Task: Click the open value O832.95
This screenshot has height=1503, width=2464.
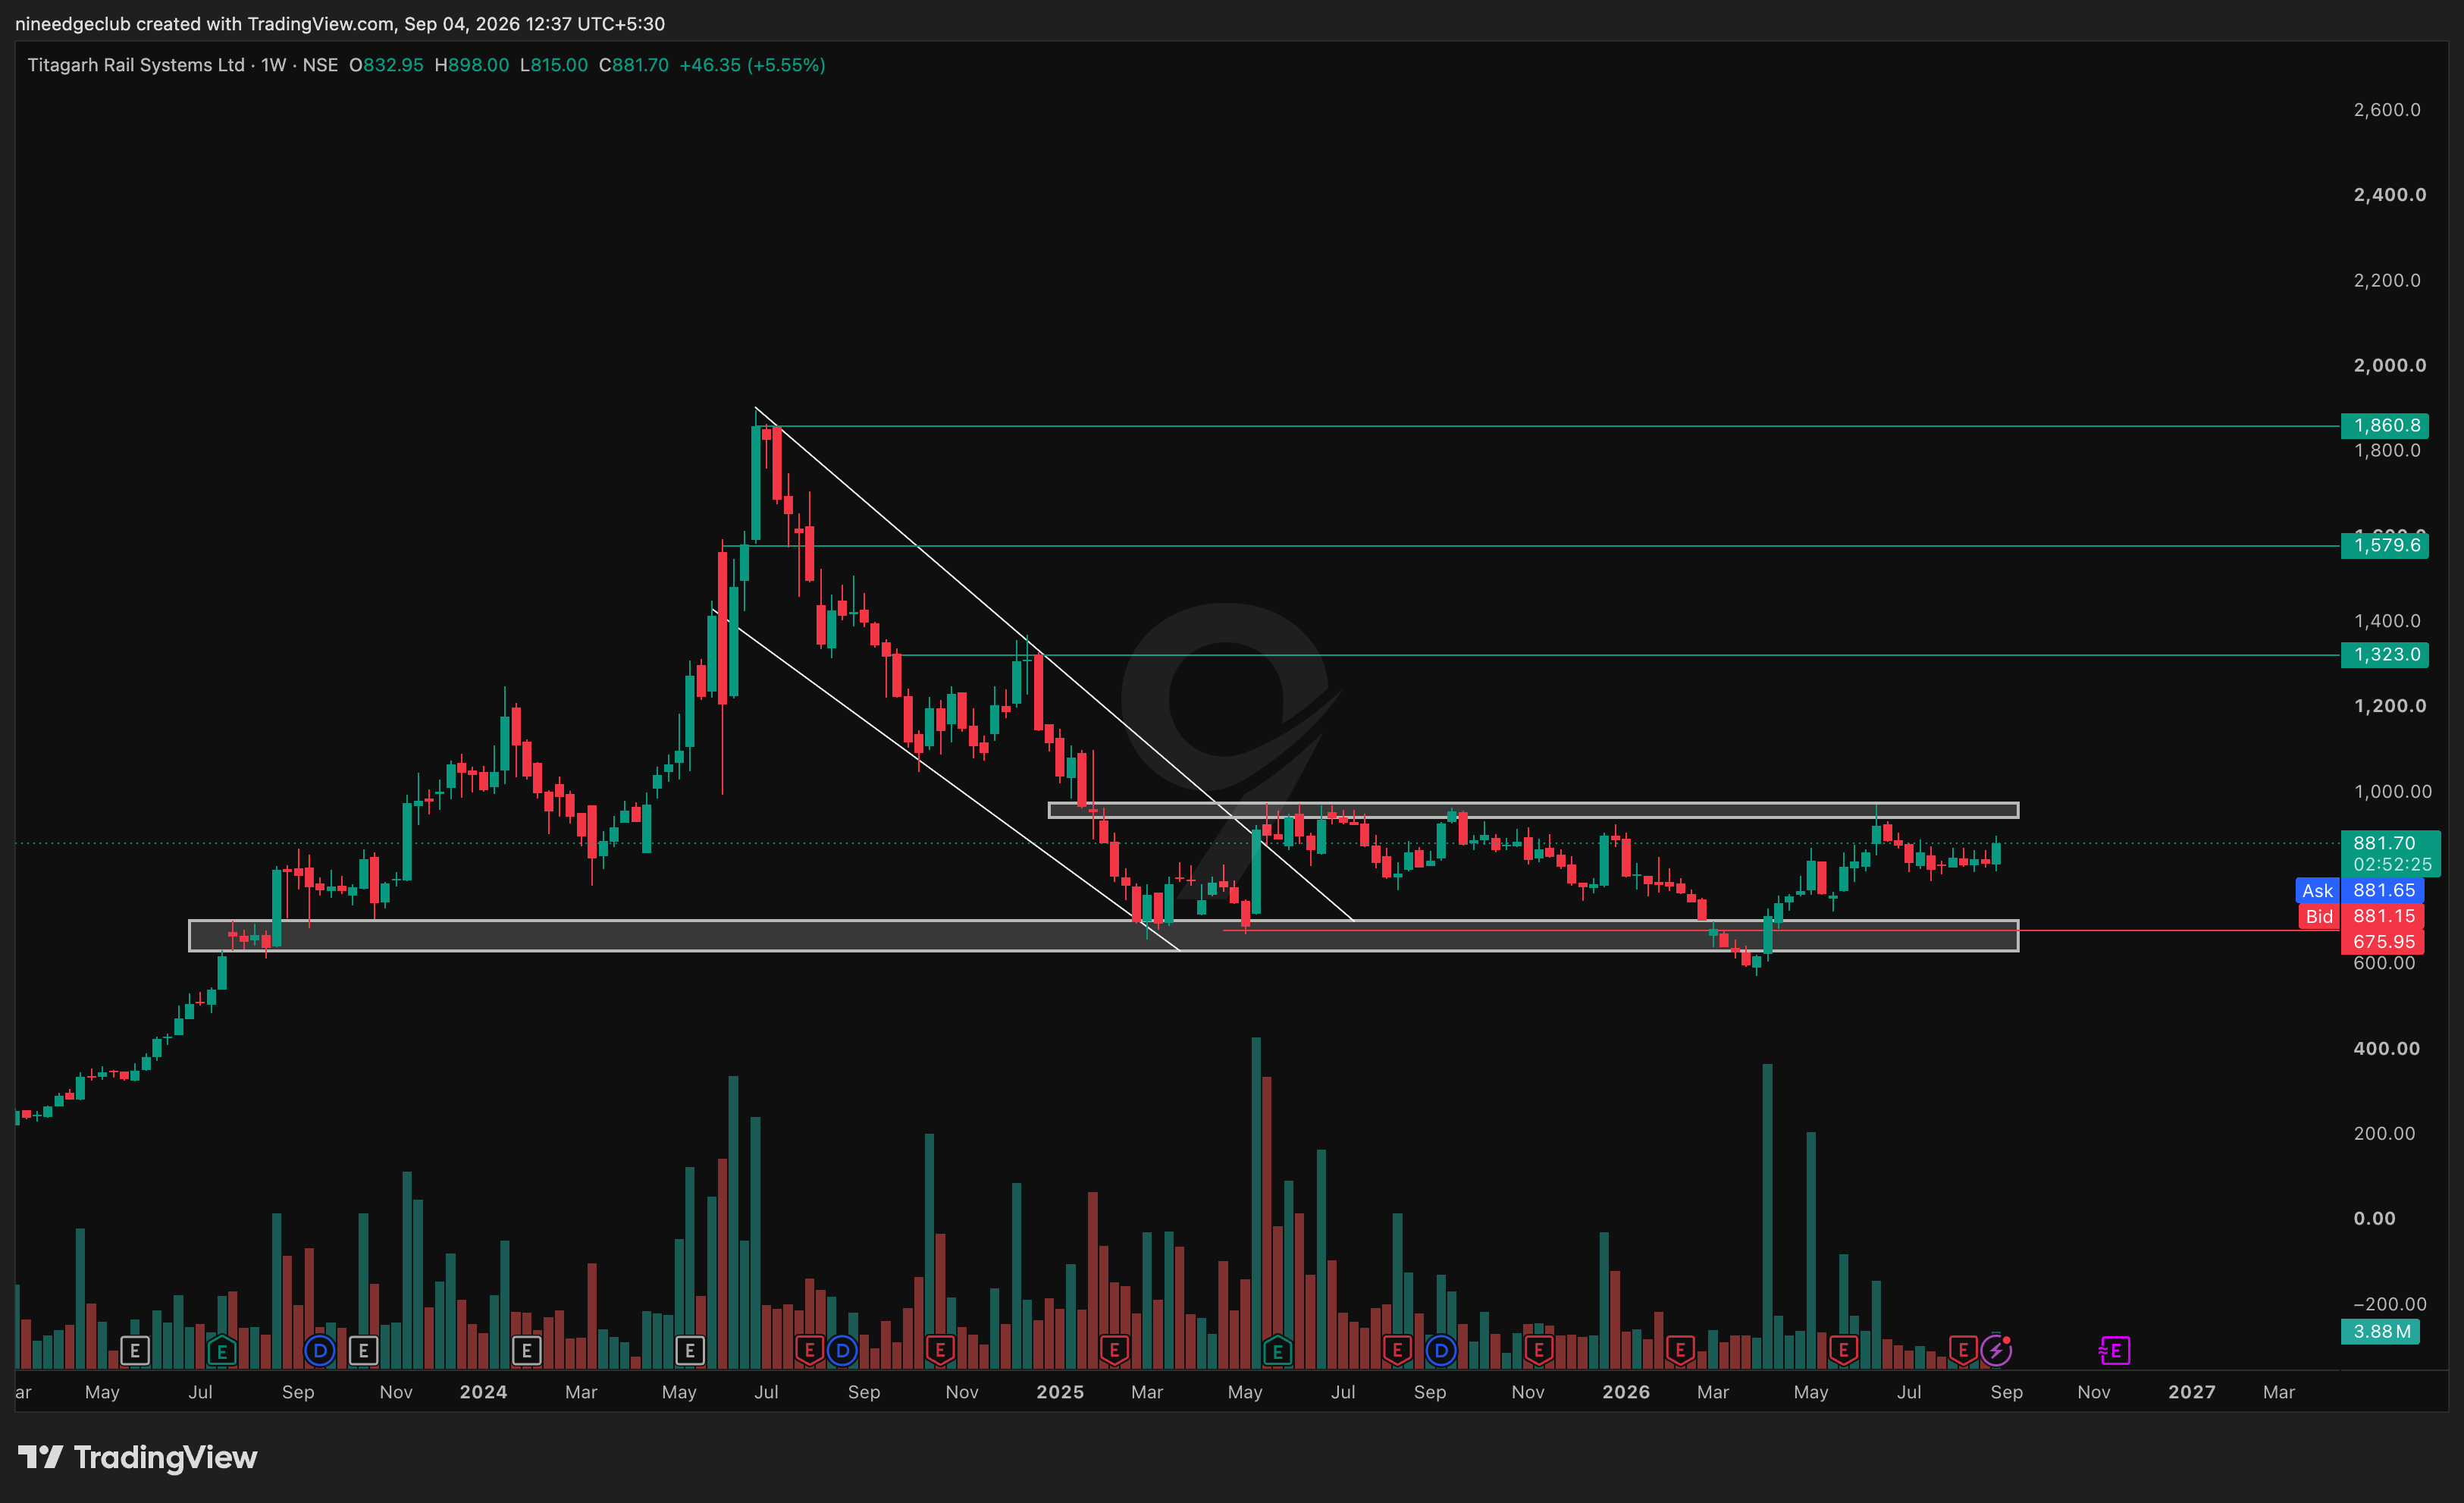Action: pyautogui.click(x=386, y=65)
